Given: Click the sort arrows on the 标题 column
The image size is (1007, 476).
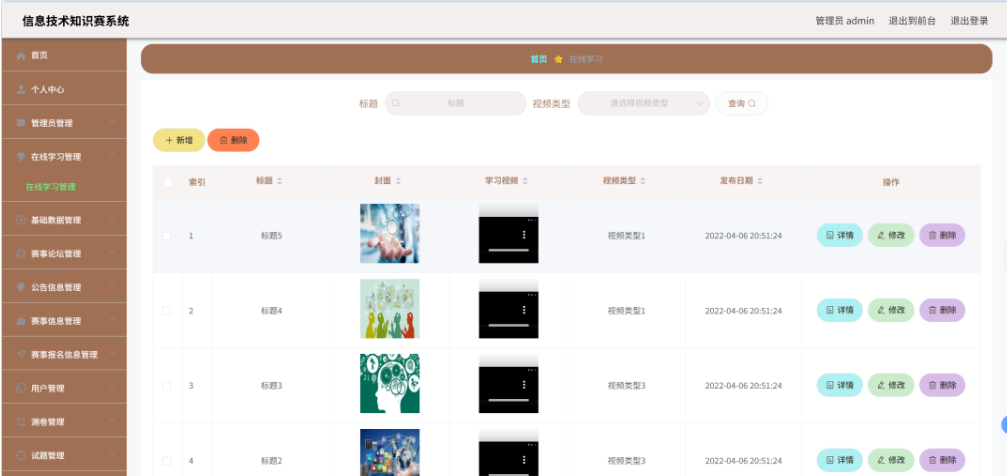Looking at the screenshot, I should [x=279, y=181].
